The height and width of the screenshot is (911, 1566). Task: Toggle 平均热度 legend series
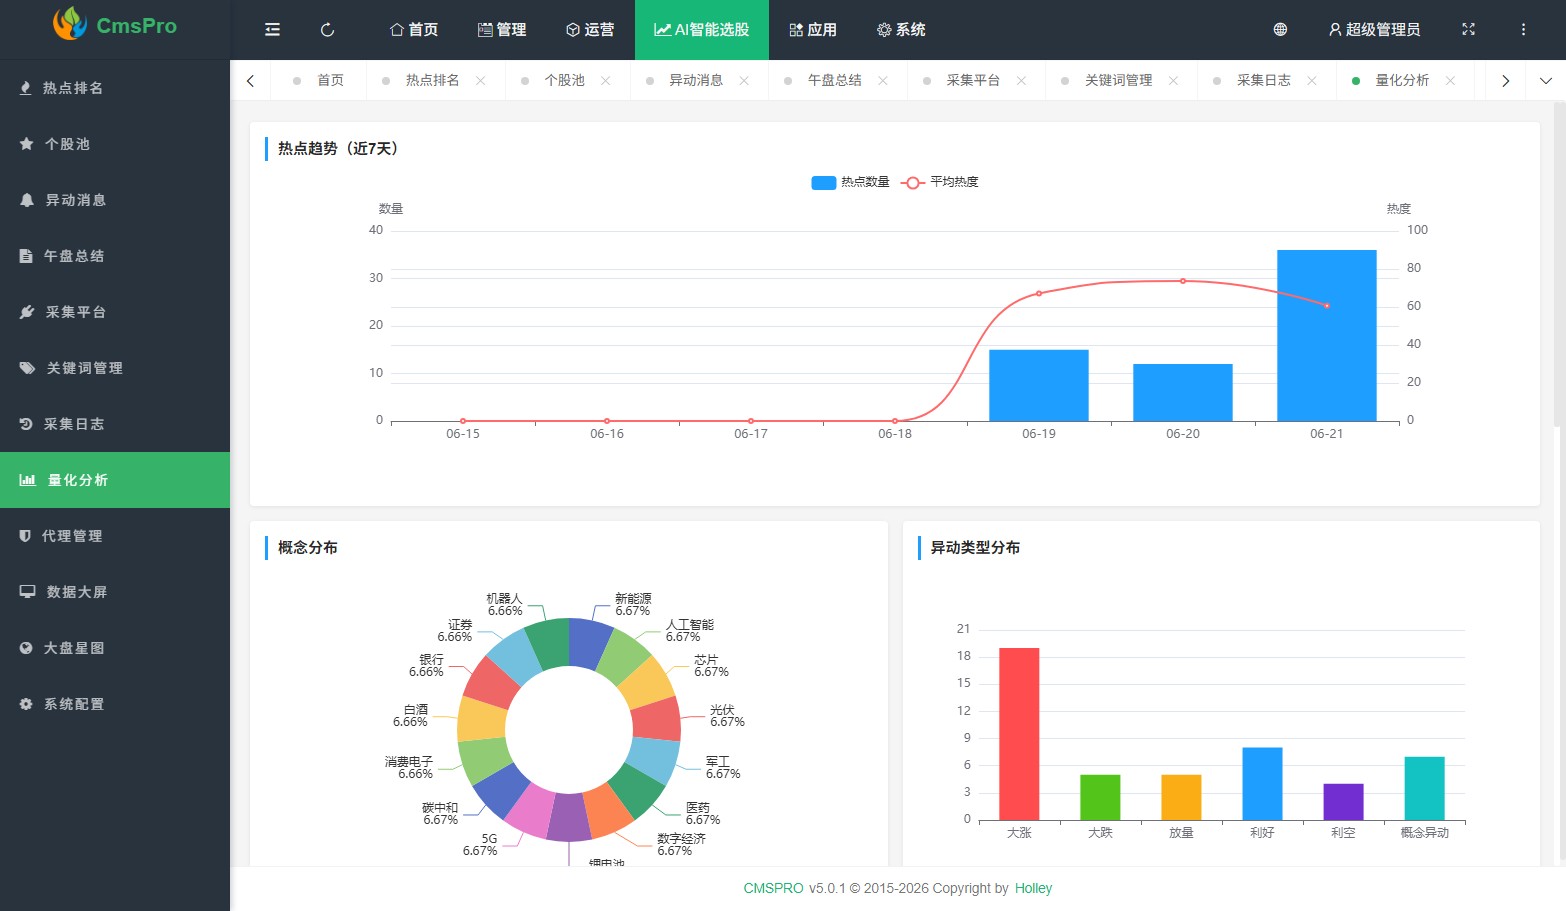coord(940,182)
